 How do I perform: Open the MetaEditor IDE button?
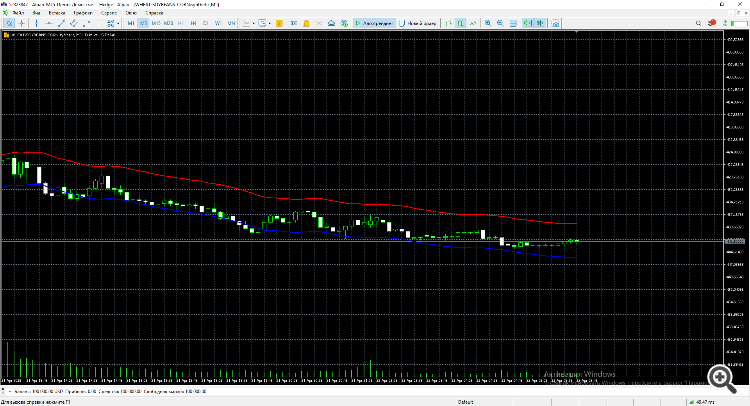pyautogui.click(x=294, y=23)
